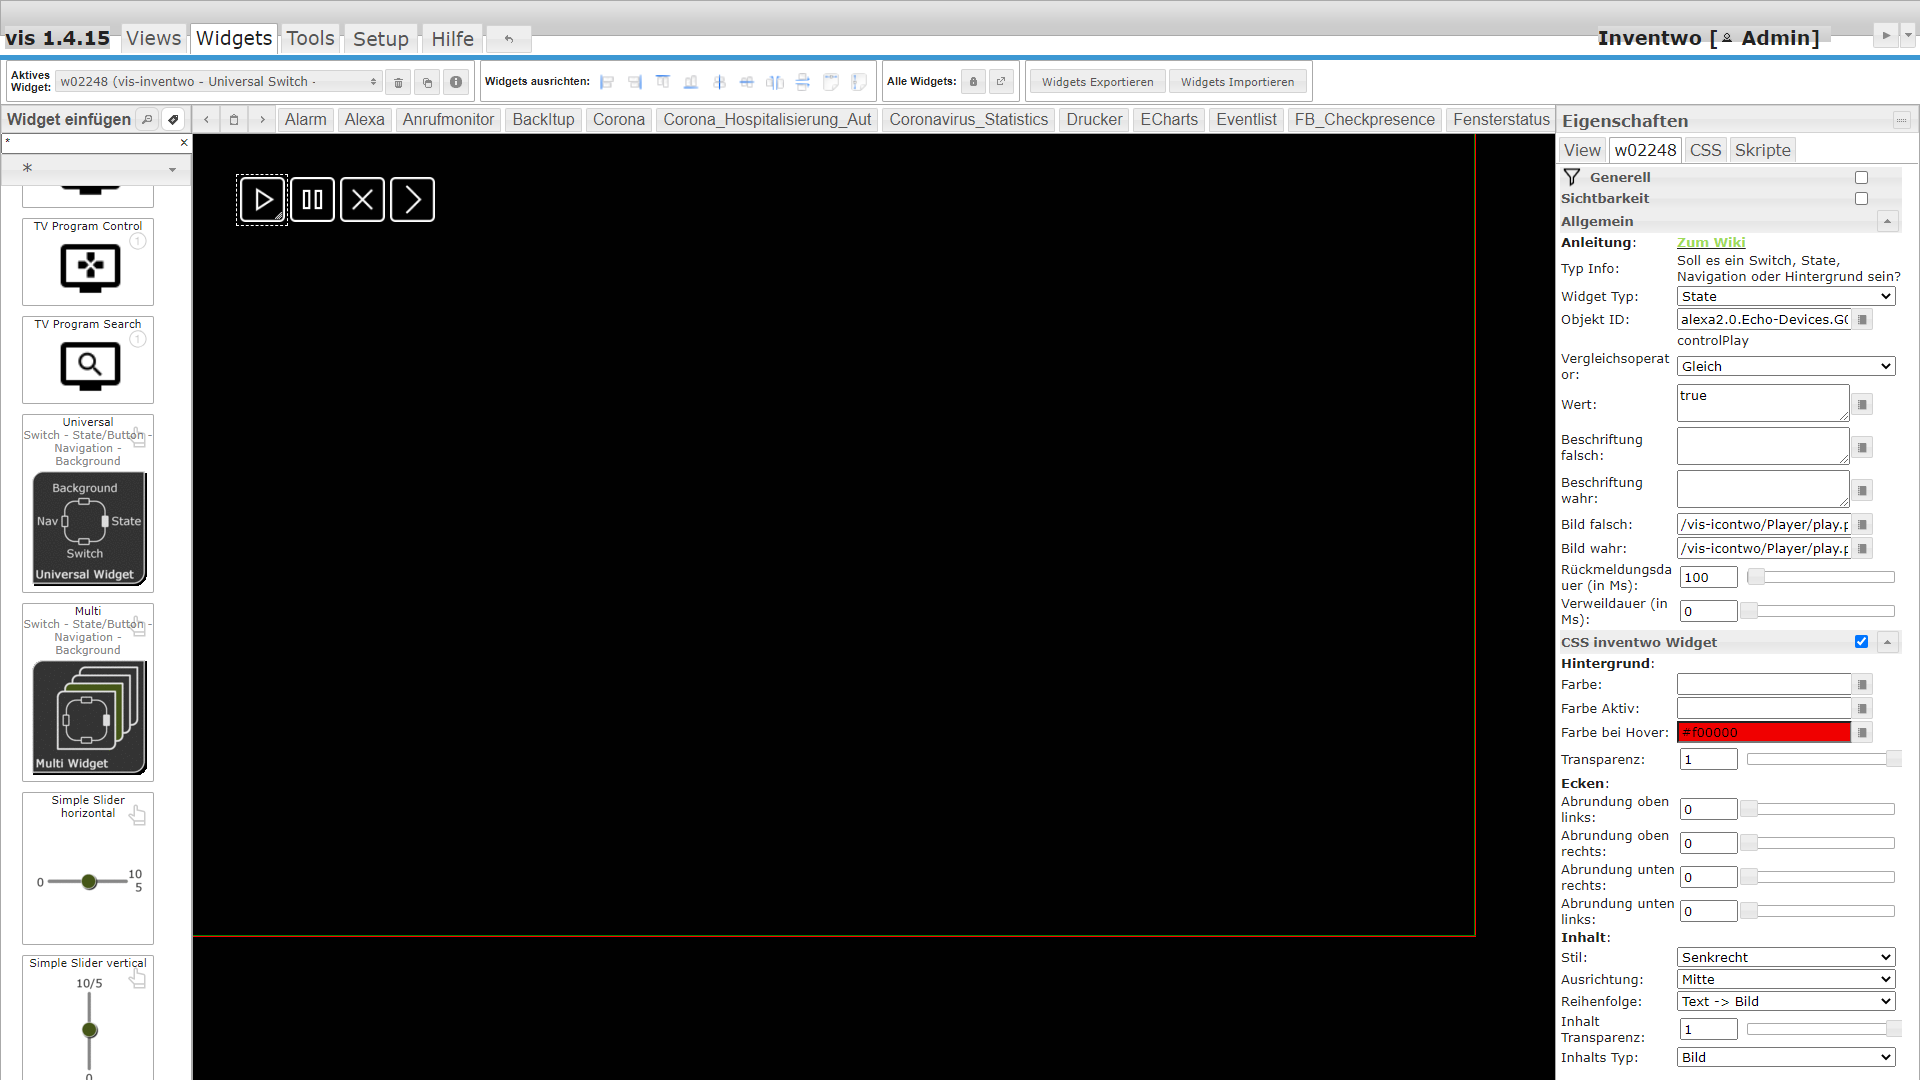The height and width of the screenshot is (1080, 1920).
Task: Toggle the Sichtbarkeit checkbox
Action: click(1861, 198)
